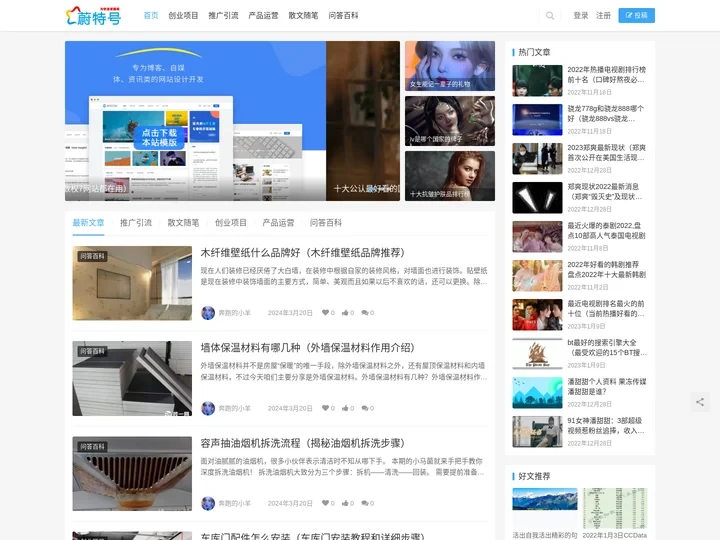This screenshot has width=720, height=540.
Task: Switch to 散文随笔 tab in article list
Action: tap(183, 223)
